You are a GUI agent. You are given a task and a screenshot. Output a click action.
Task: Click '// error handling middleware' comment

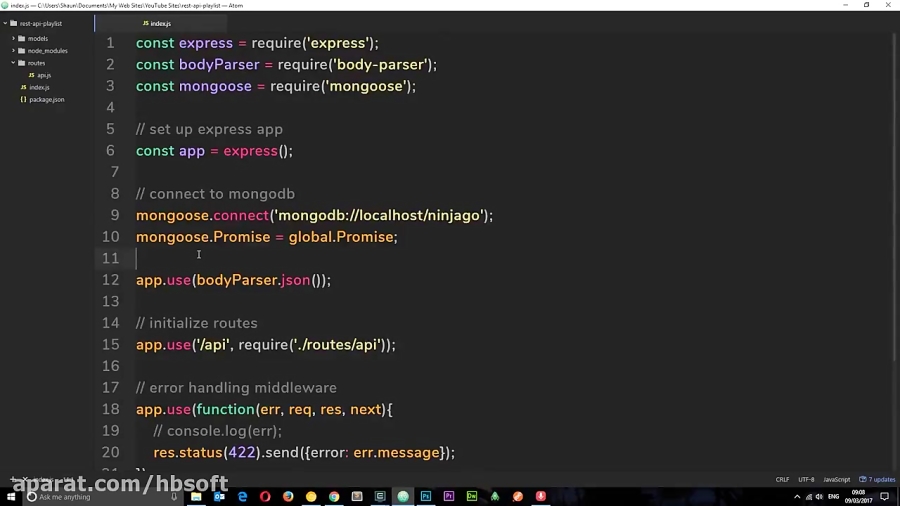click(x=236, y=388)
